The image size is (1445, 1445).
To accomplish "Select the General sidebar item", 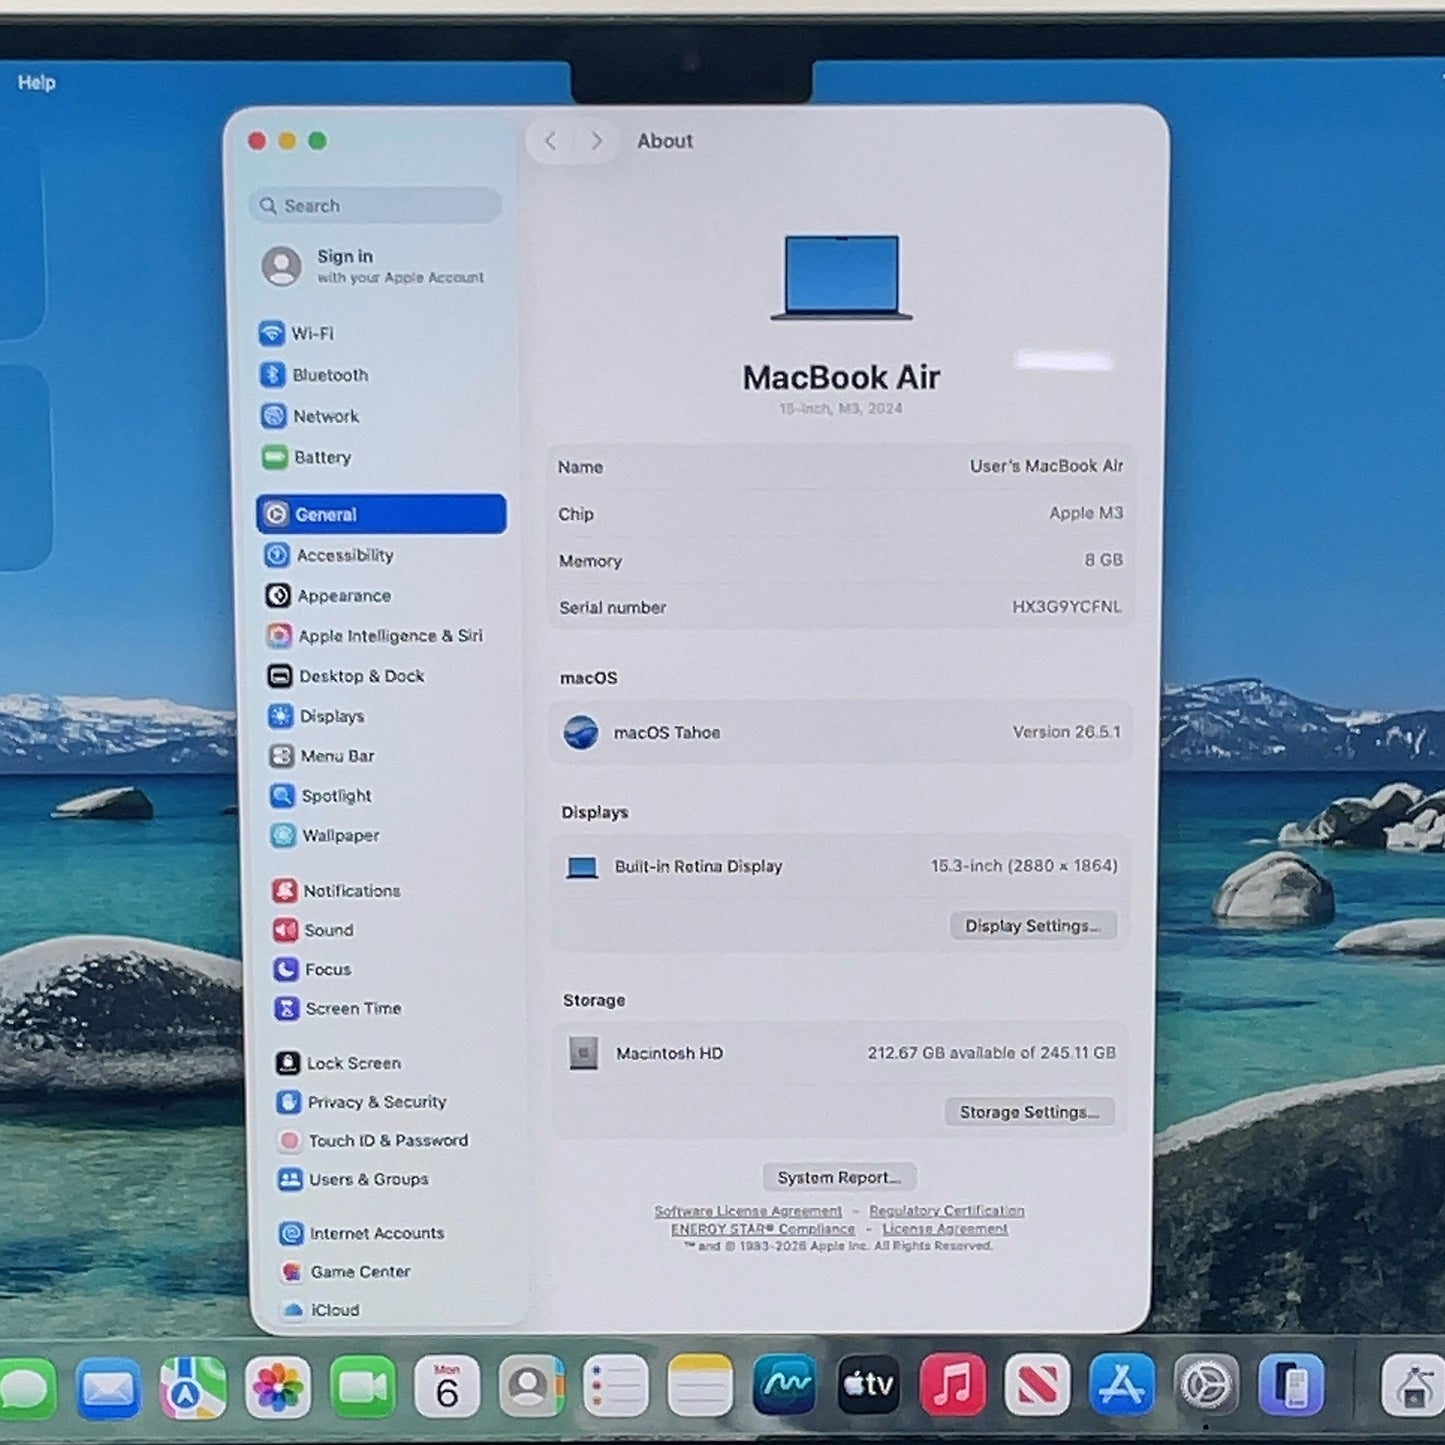I will point(381,514).
